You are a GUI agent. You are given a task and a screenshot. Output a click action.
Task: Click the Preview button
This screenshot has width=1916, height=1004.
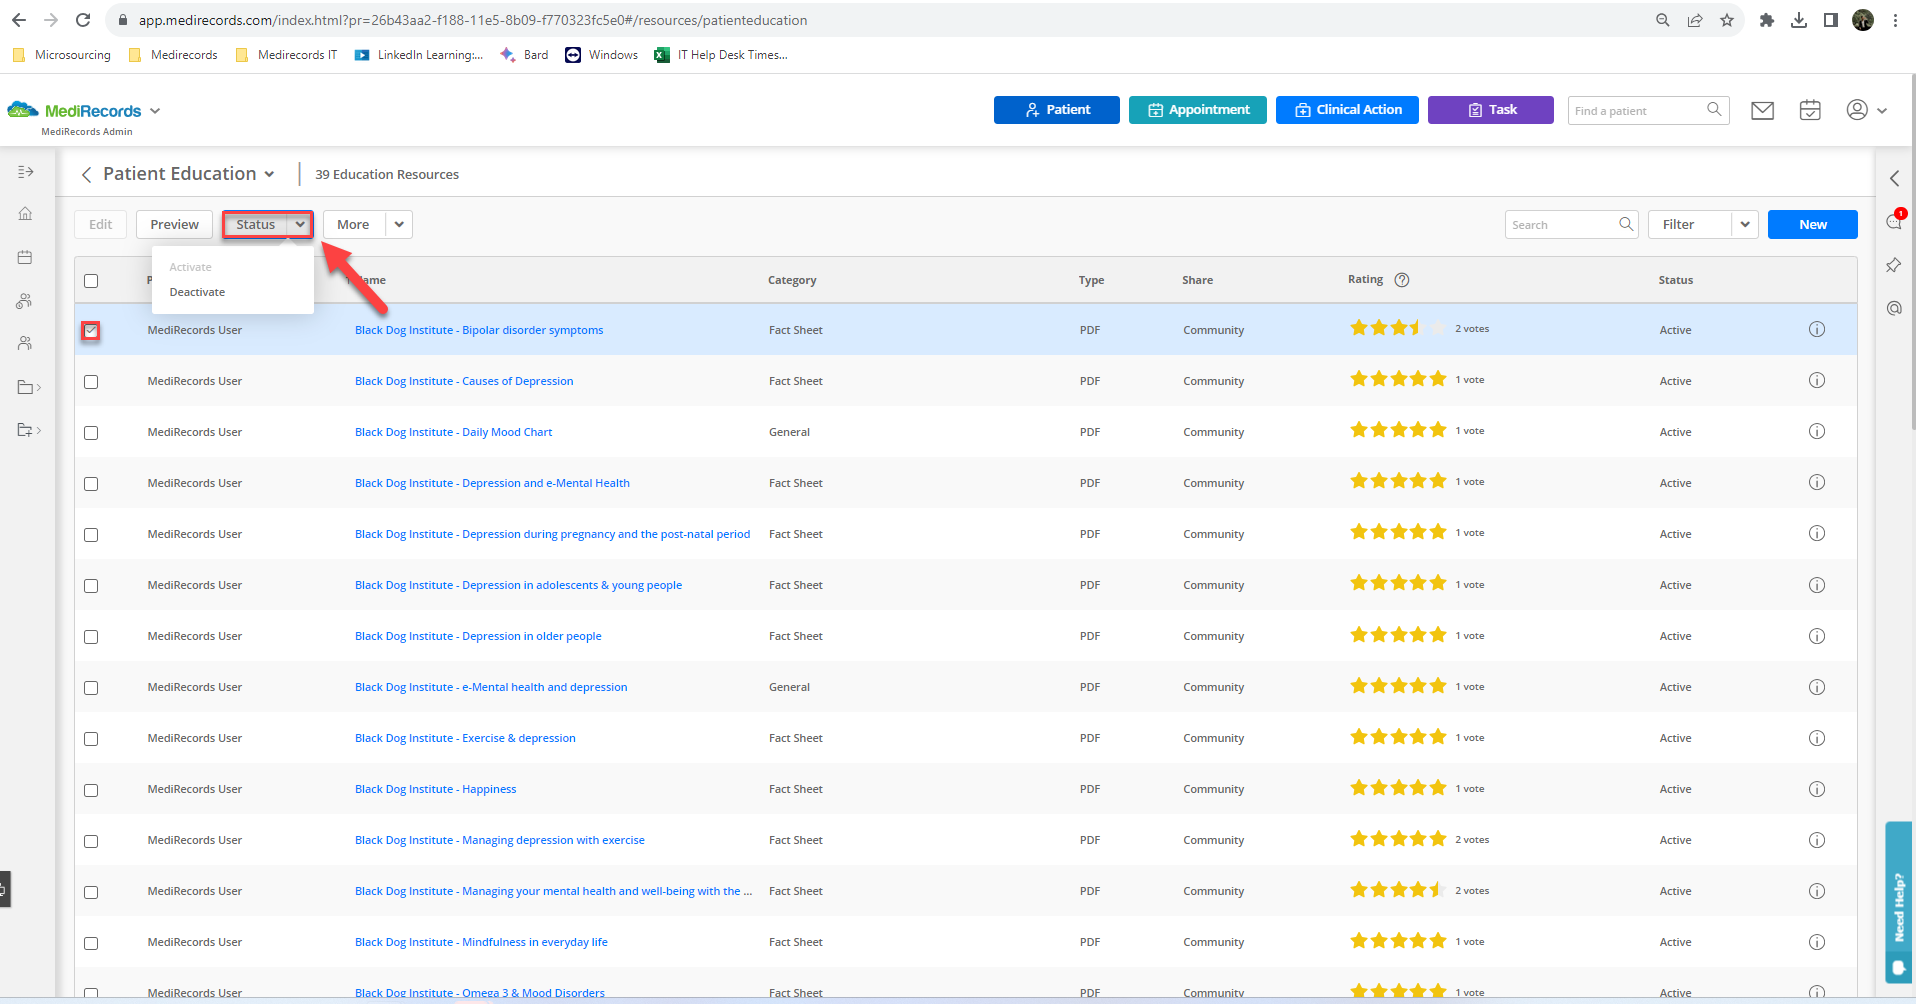(174, 225)
